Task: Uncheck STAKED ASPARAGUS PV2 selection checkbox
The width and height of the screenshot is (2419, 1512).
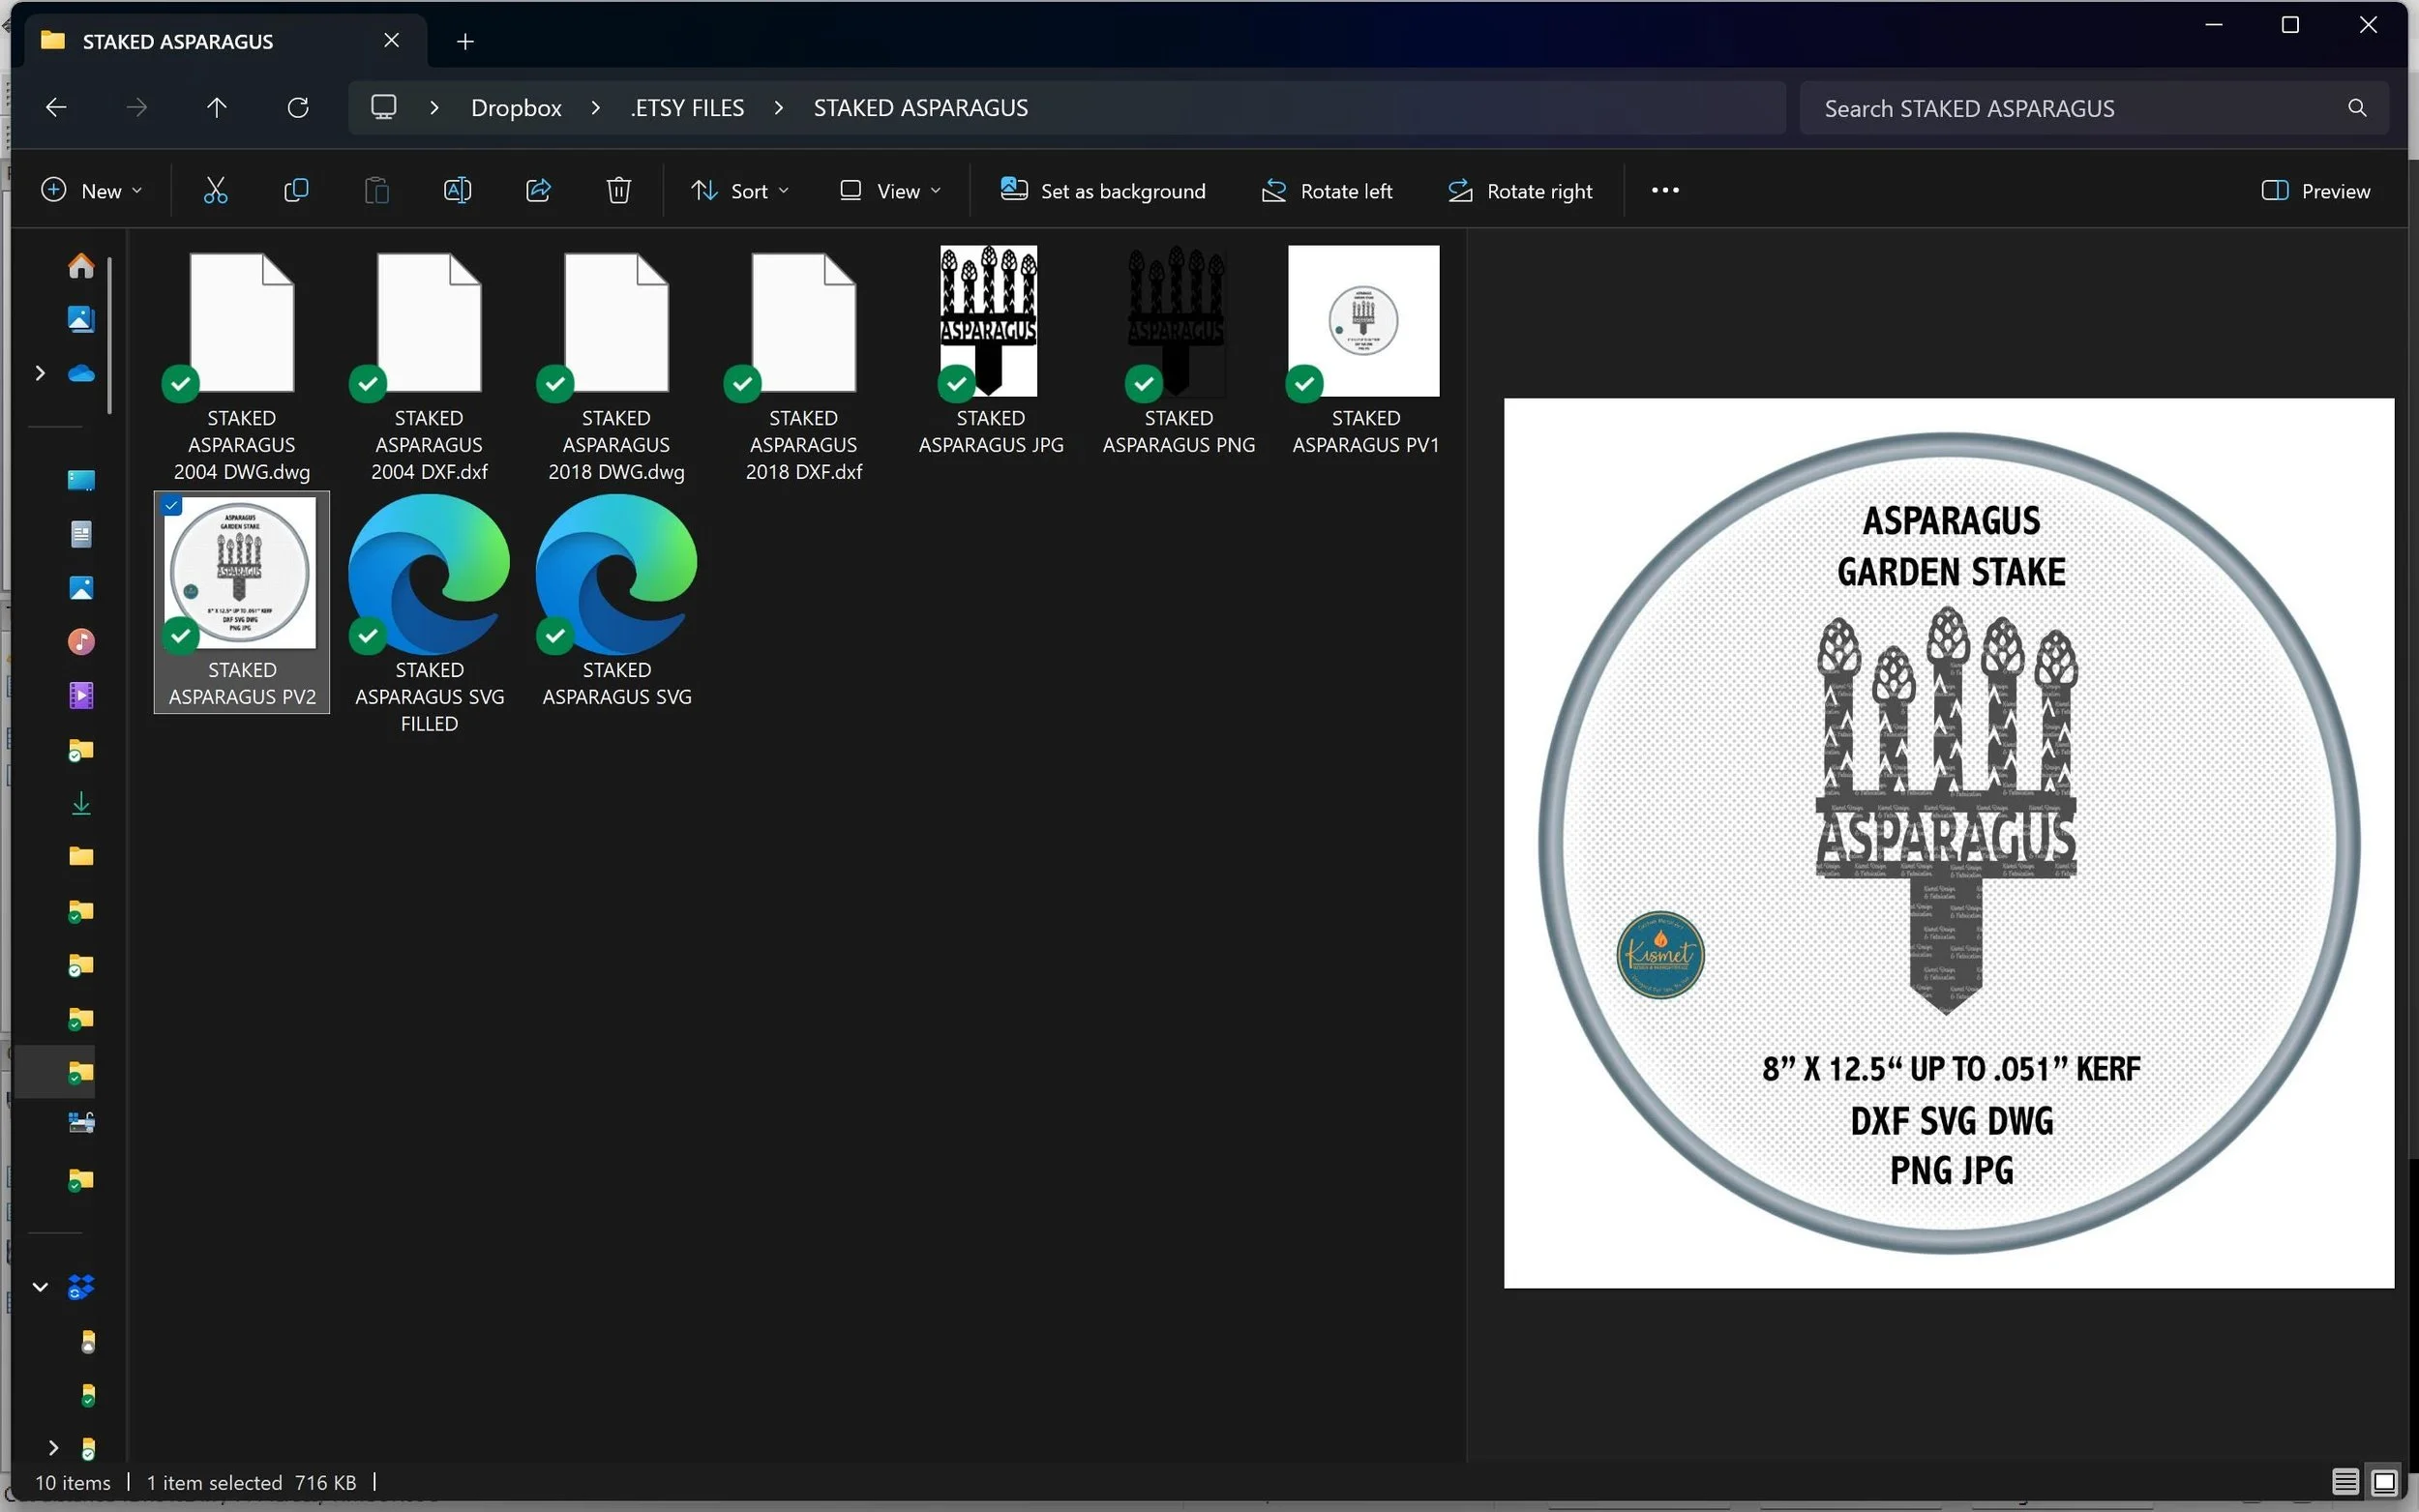Action: pos(172,506)
